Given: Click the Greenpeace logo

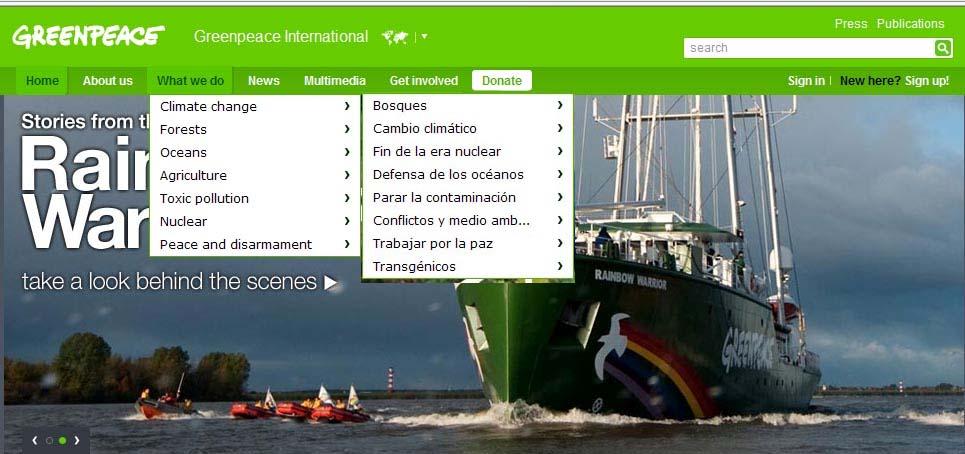Looking at the screenshot, I should coord(88,36).
